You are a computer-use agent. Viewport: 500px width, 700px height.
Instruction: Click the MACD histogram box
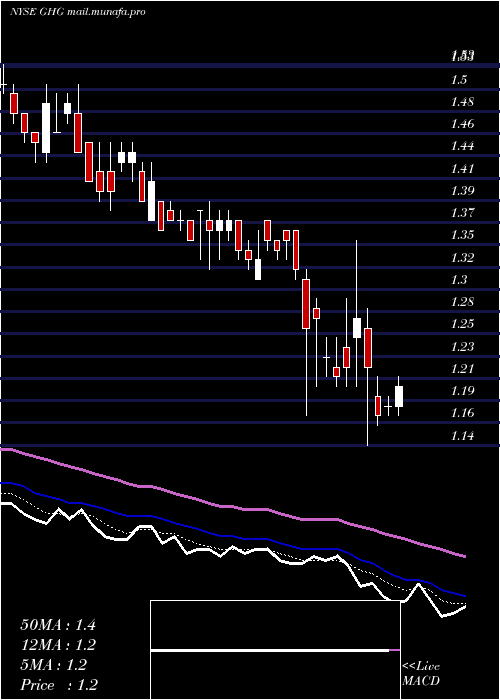click(275, 650)
